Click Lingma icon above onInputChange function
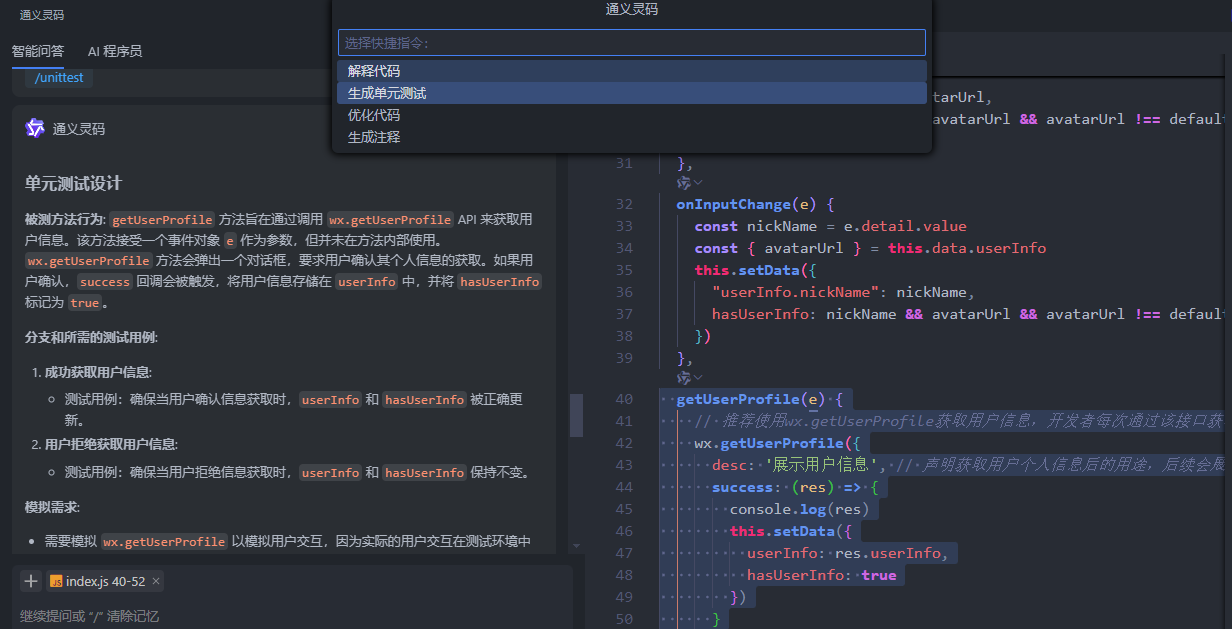 (x=684, y=183)
